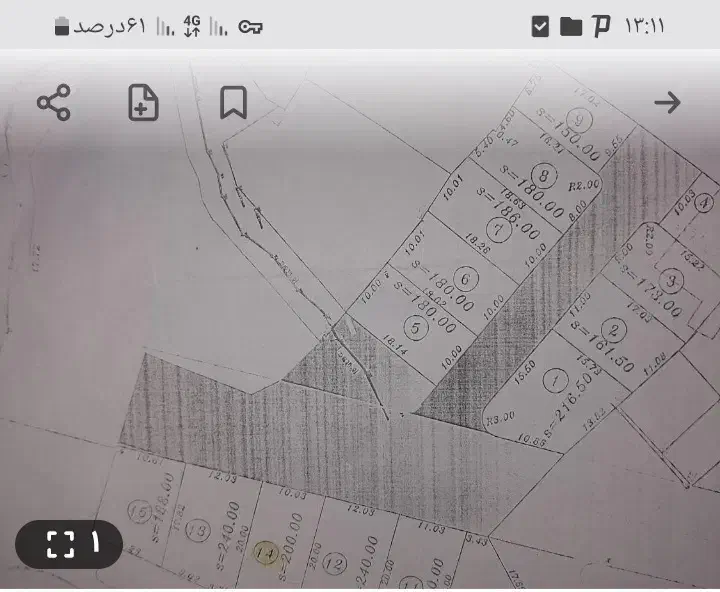Tap the S=161.50 area label
This screenshot has height=592, width=720.
[602, 346]
